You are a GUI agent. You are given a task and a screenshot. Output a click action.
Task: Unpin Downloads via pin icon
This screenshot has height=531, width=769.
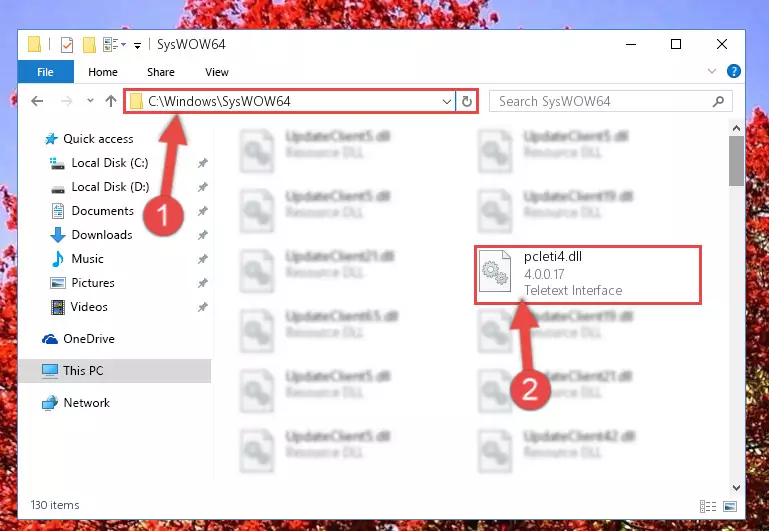pyautogui.click(x=203, y=235)
